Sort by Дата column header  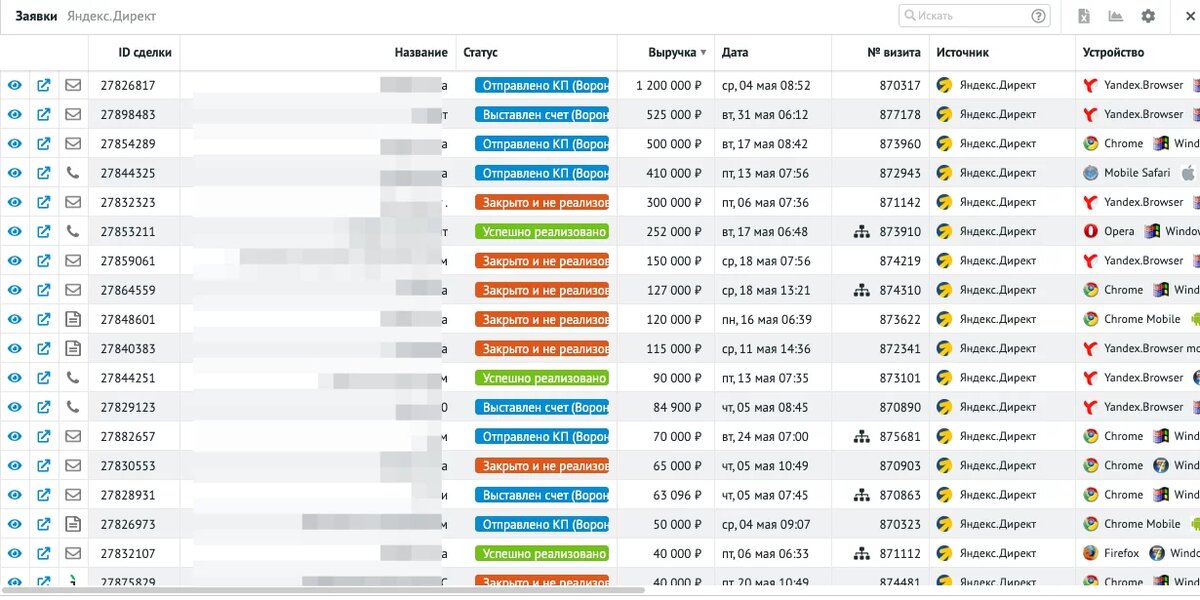click(x=735, y=52)
